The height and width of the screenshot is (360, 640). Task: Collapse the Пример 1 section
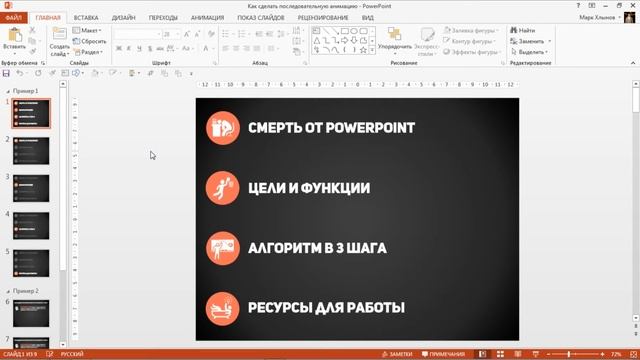click(8, 91)
